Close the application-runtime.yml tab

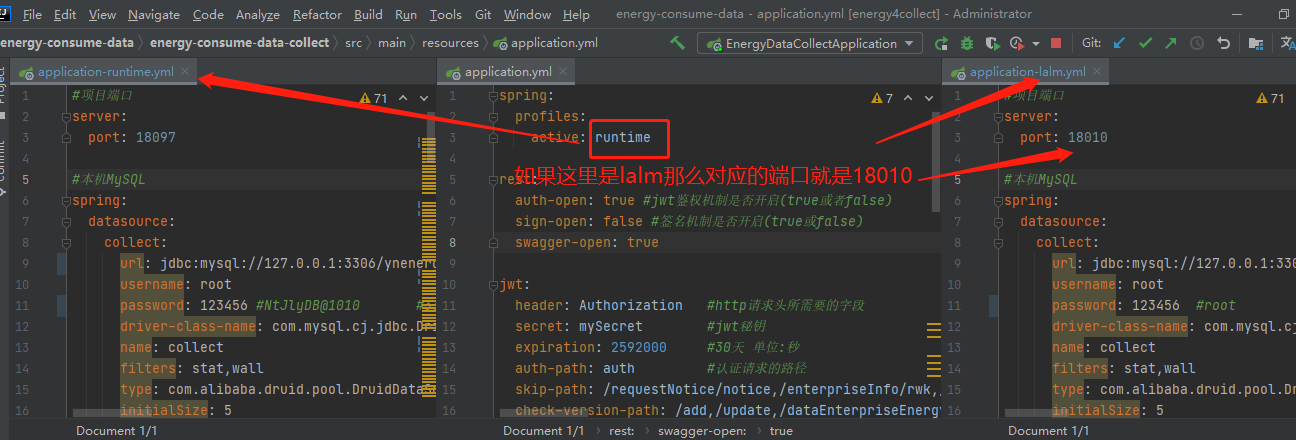186,72
